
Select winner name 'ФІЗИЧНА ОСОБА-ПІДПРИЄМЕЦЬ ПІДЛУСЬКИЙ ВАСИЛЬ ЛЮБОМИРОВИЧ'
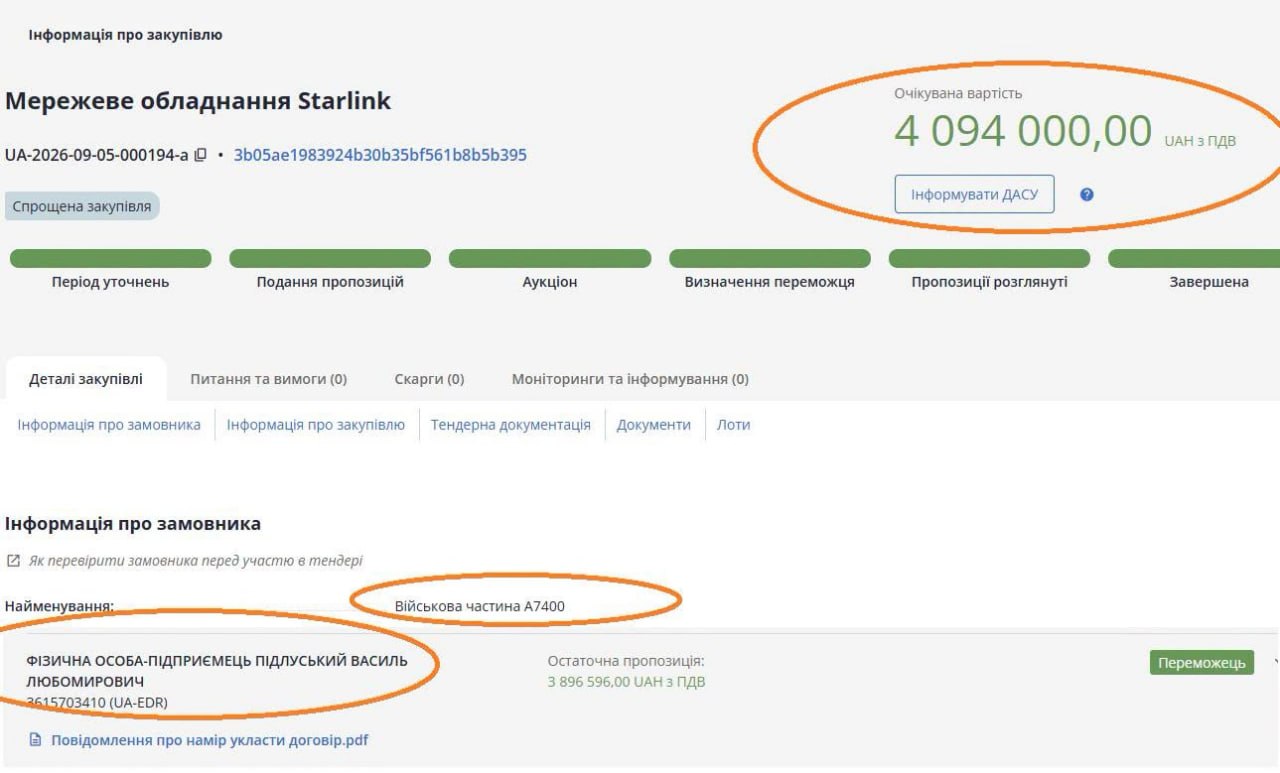(x=217, y=671)
